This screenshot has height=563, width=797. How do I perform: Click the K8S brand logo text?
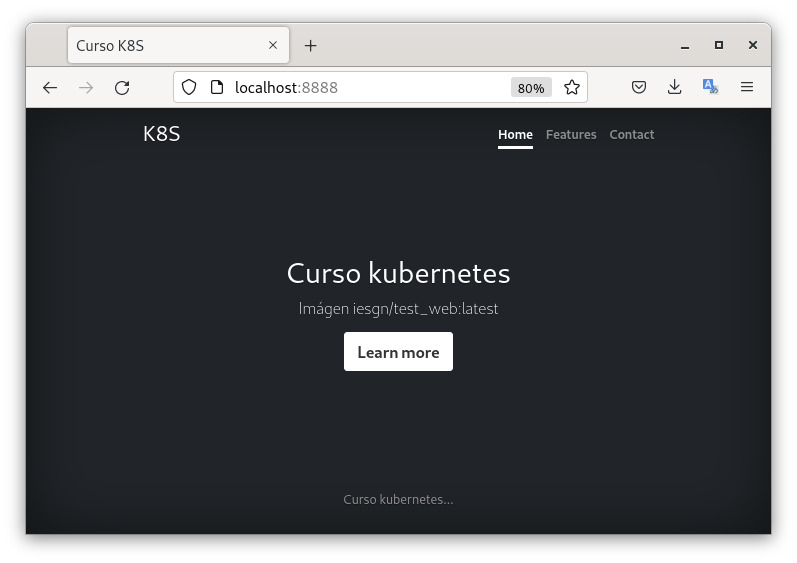point(162,134)
